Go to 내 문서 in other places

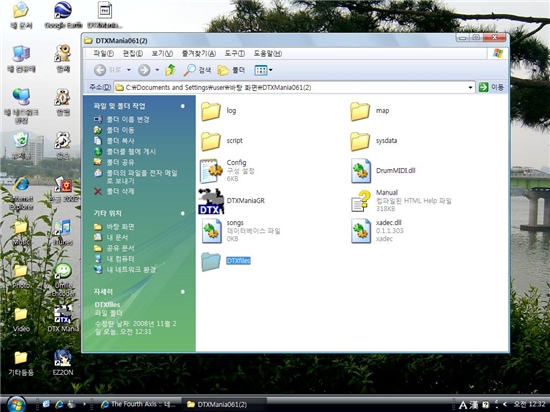(x=111, y=238)
